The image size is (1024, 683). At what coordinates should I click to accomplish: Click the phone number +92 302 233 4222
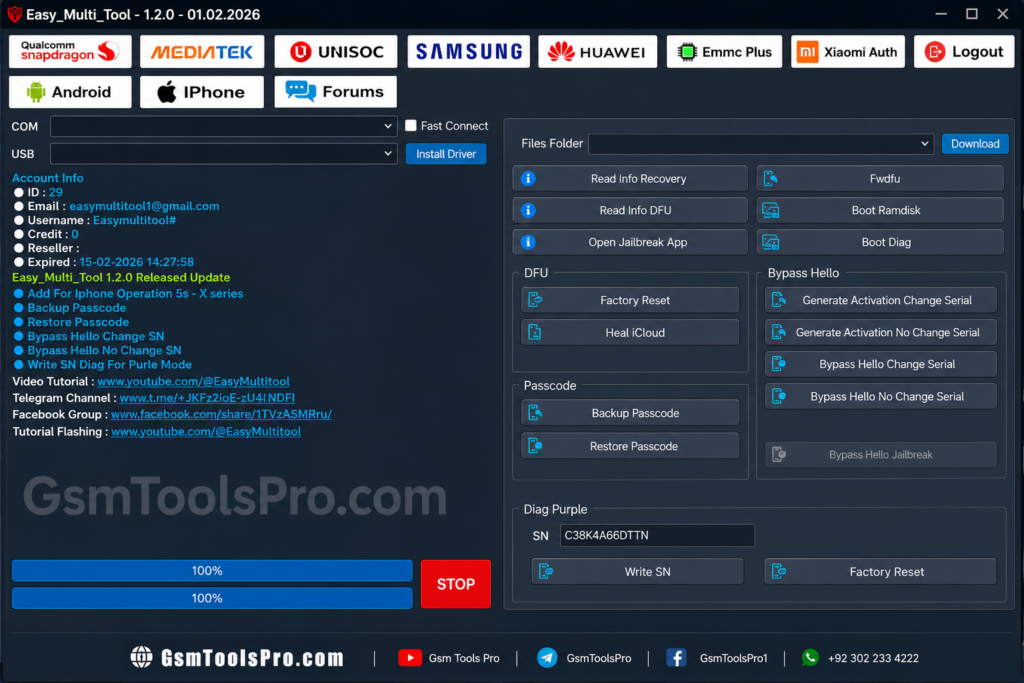tap(873, 658)
